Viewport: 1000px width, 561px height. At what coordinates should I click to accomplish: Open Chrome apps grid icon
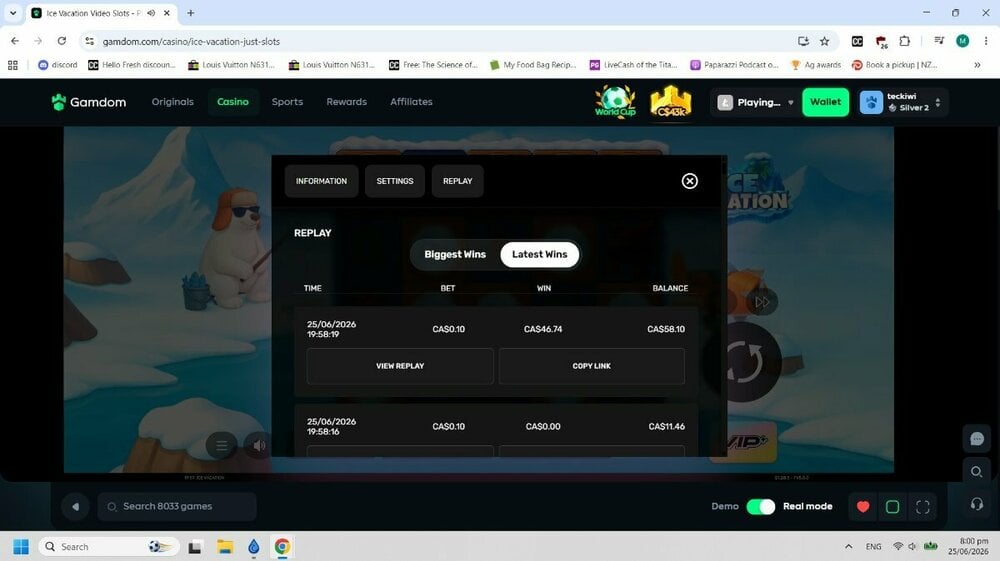click(13, 65)
